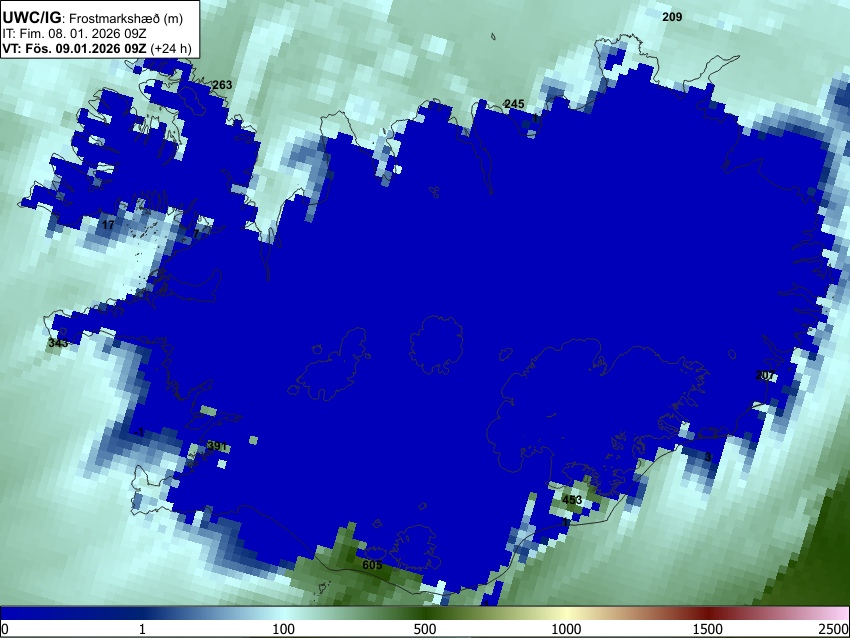
Task: Click the map value label "343"
Action: coord(58,343)
